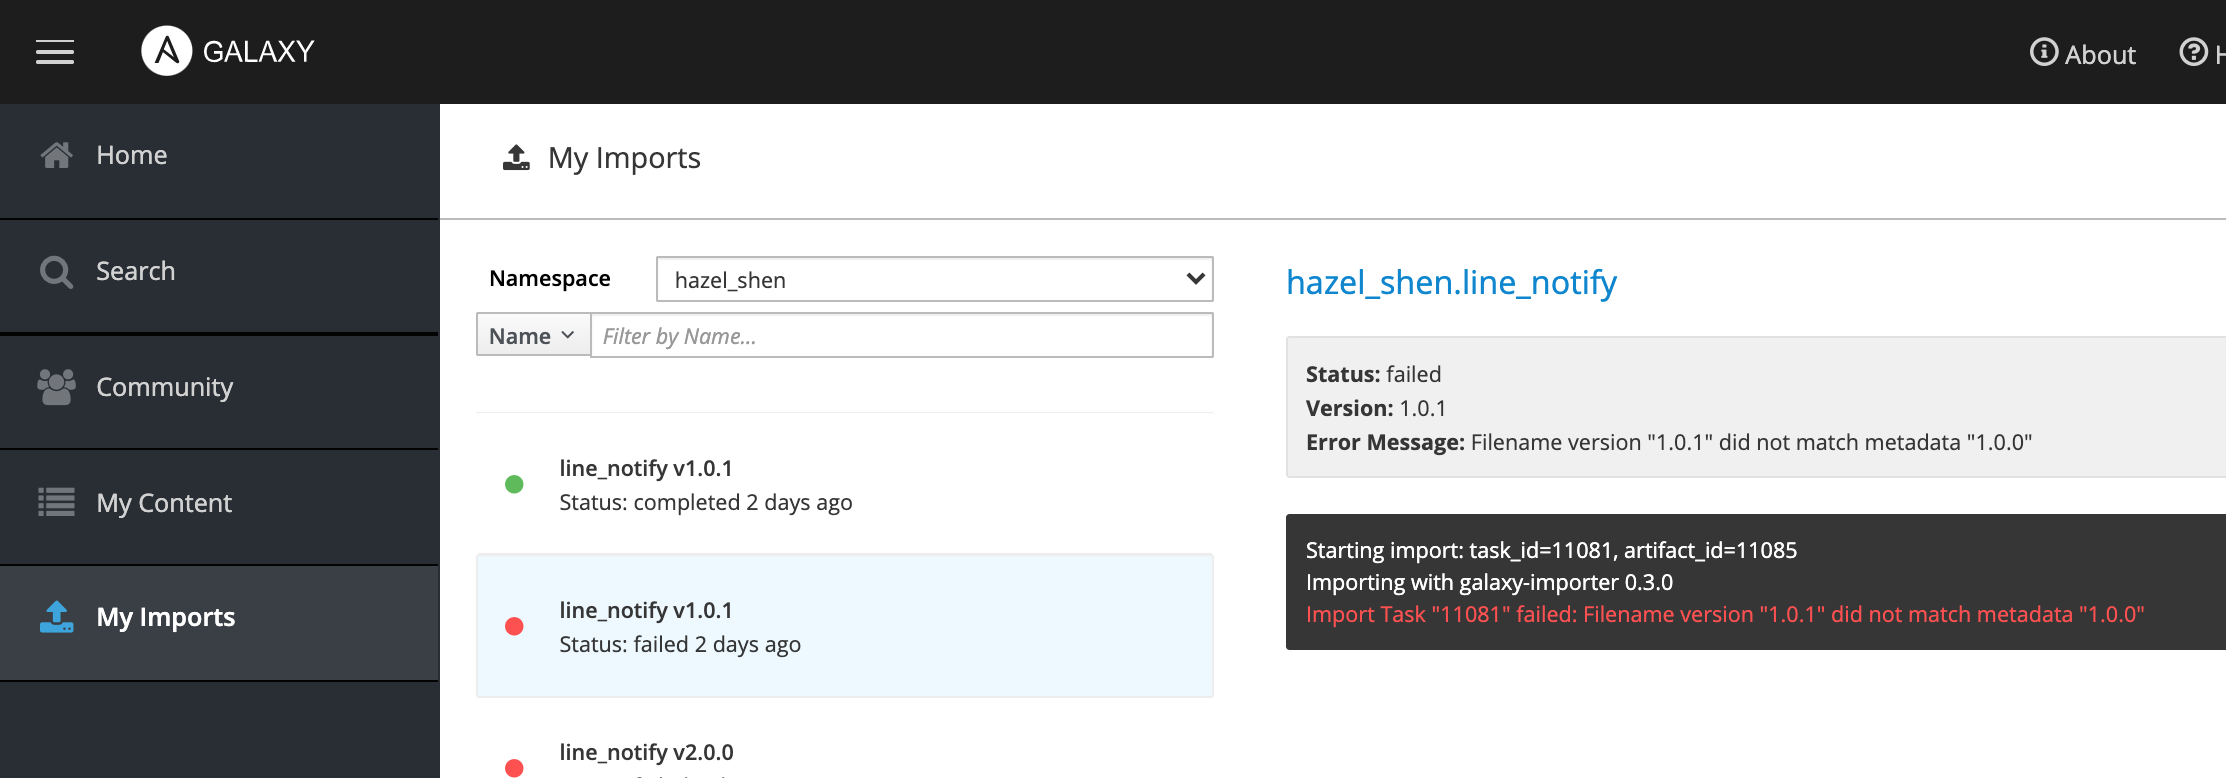Click the Search magnifier icon

tap(56, 272)
